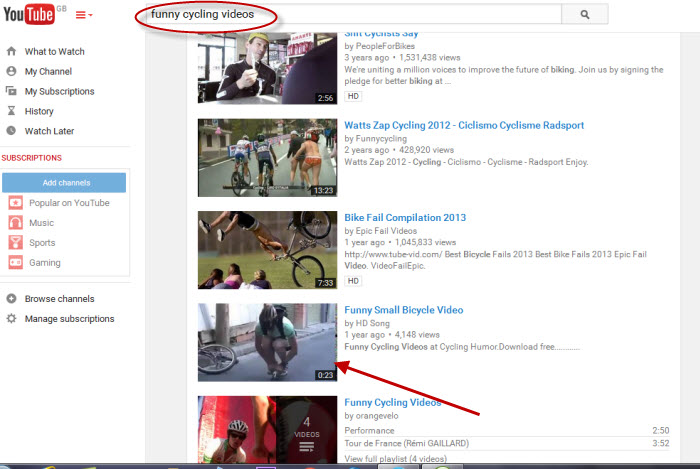Click the Popular on YouTube channel icon
The height and width of the screenshot is (469, 700).
[16, 203]
